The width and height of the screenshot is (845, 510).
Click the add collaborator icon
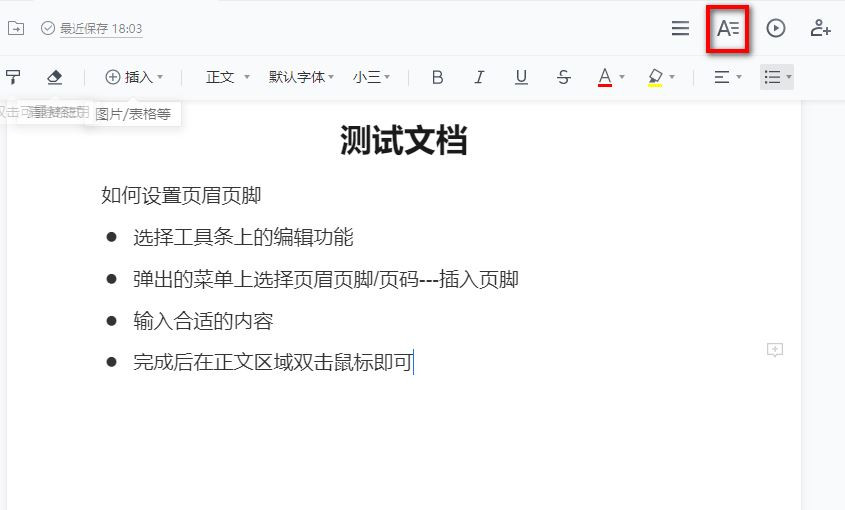click(x=820, y=29)
